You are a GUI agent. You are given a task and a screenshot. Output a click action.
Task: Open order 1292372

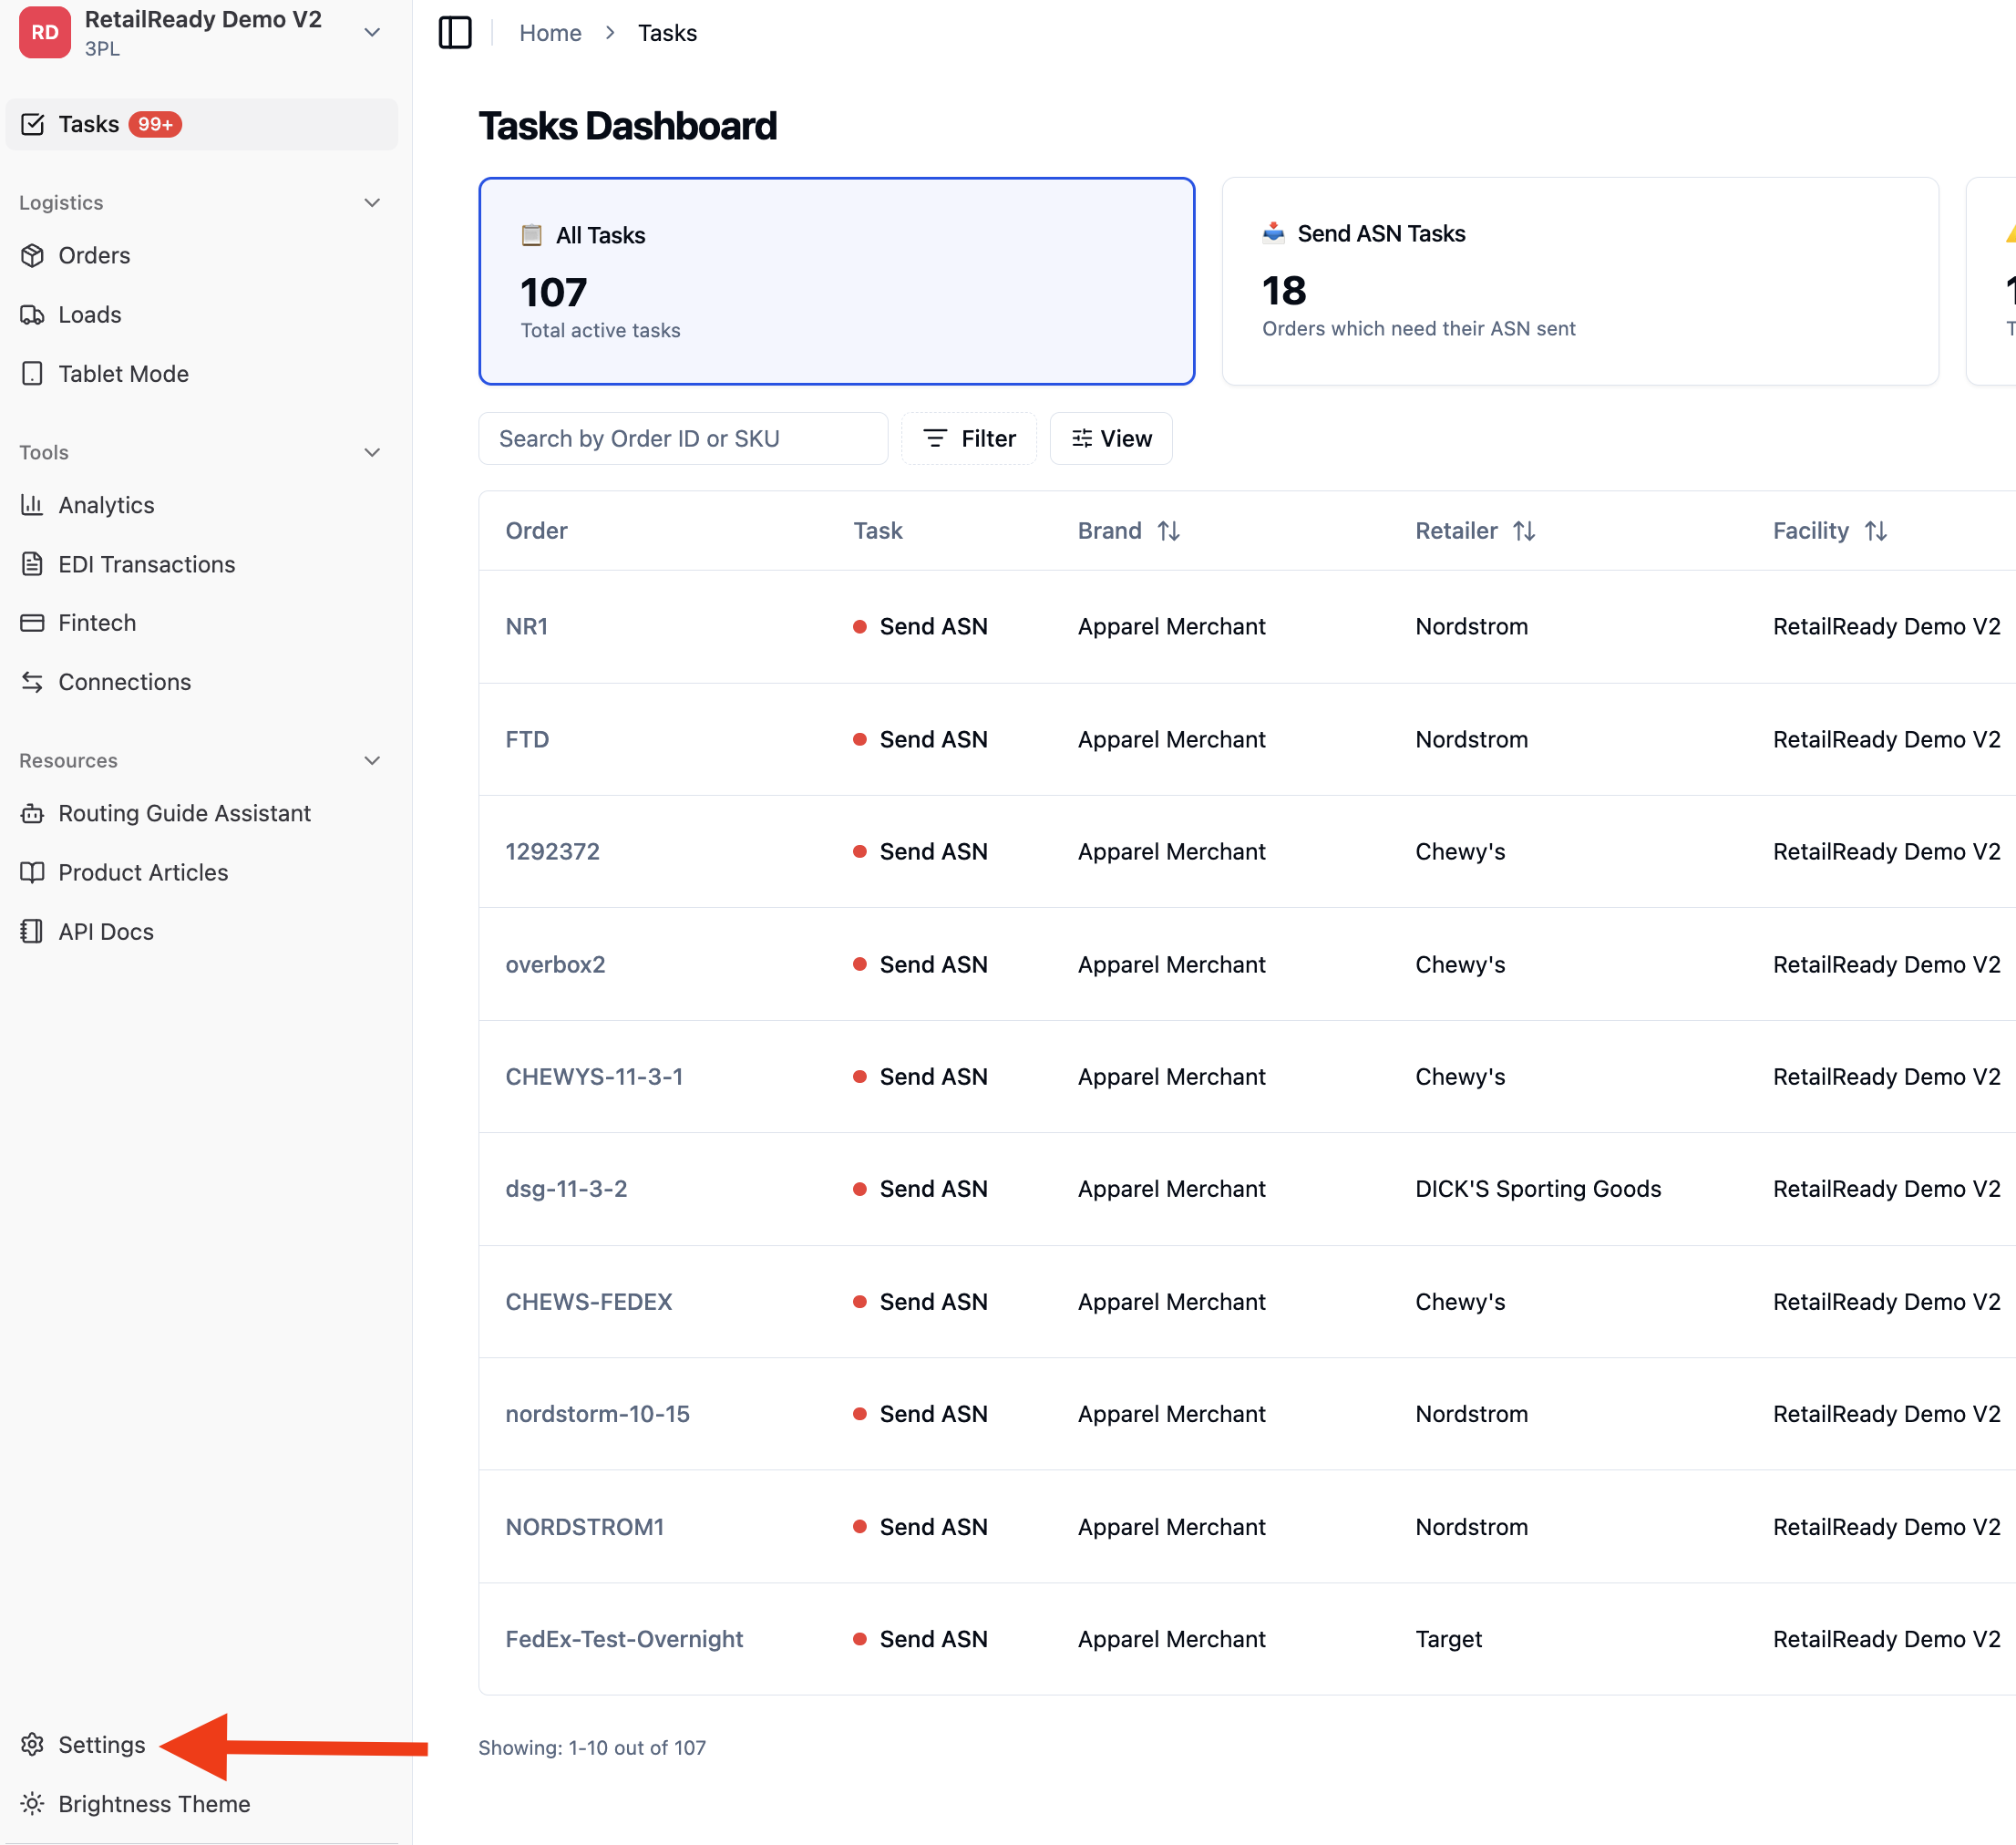(x=552, y=851)
